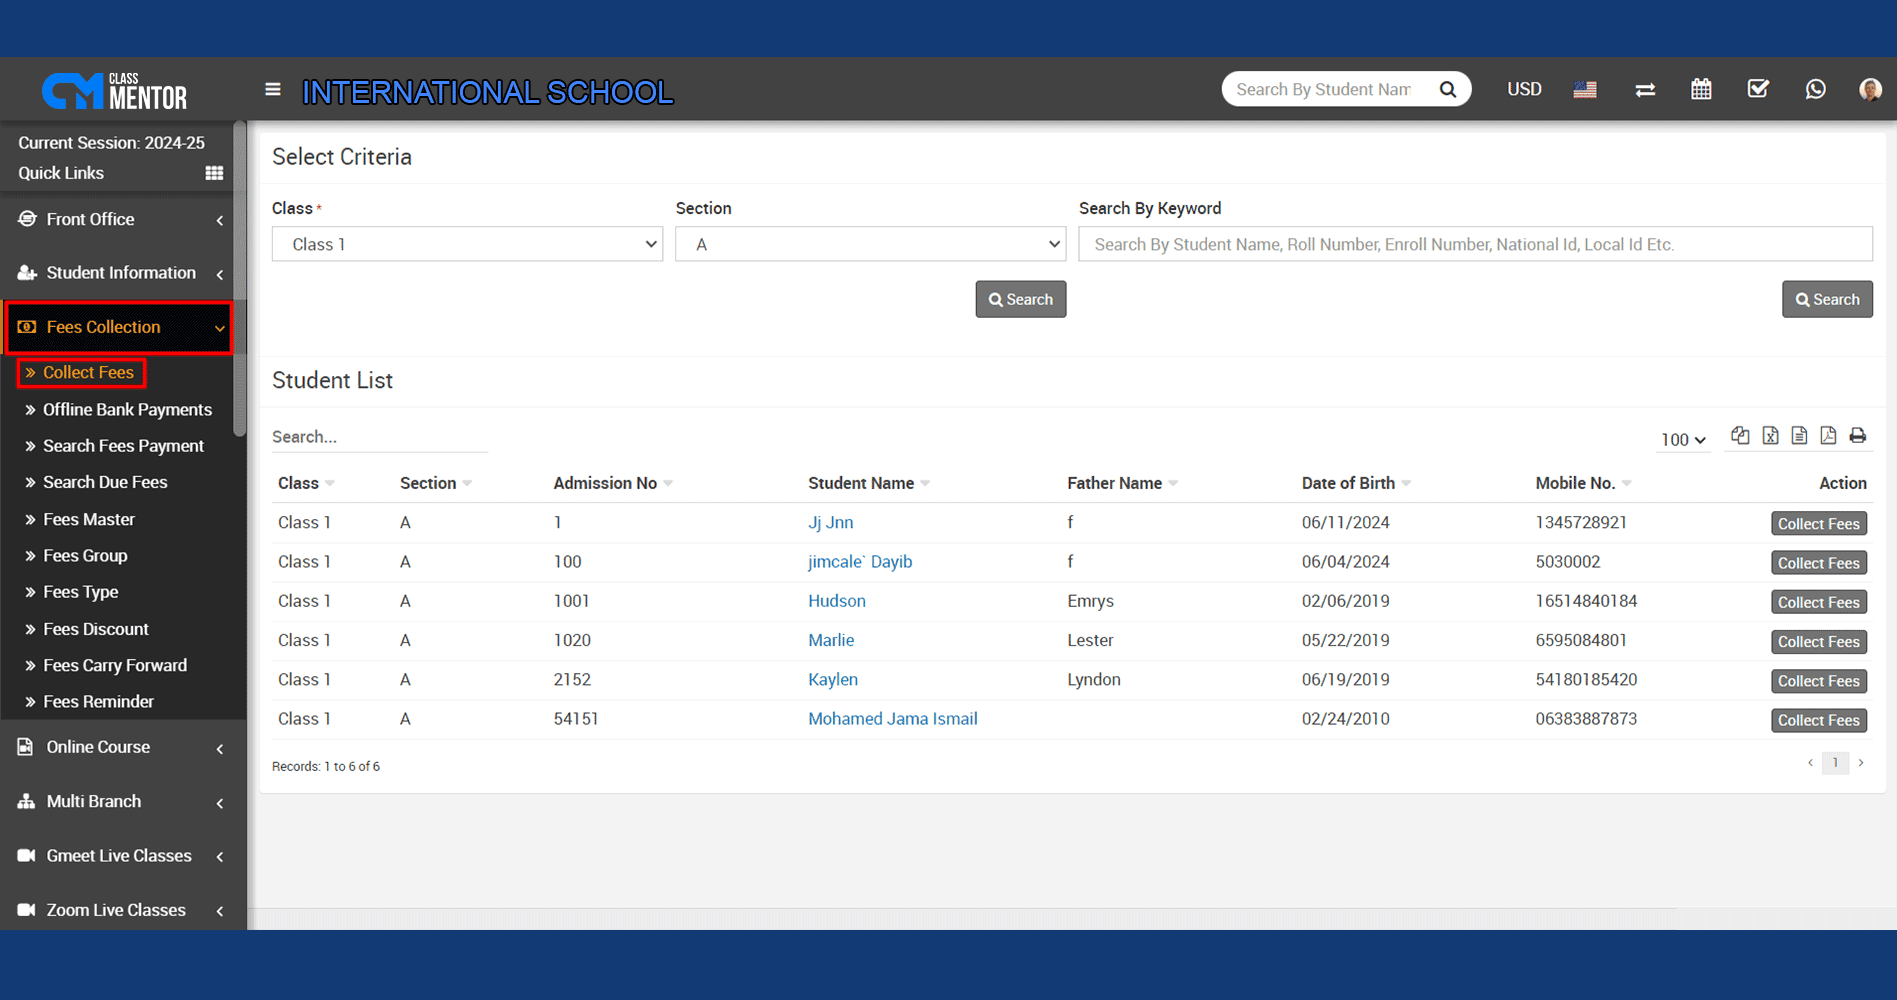Viewport: 1897px width, 1000px height.
Task: Click the sidebar vertical scrollbar
Action: click(240, 280)
